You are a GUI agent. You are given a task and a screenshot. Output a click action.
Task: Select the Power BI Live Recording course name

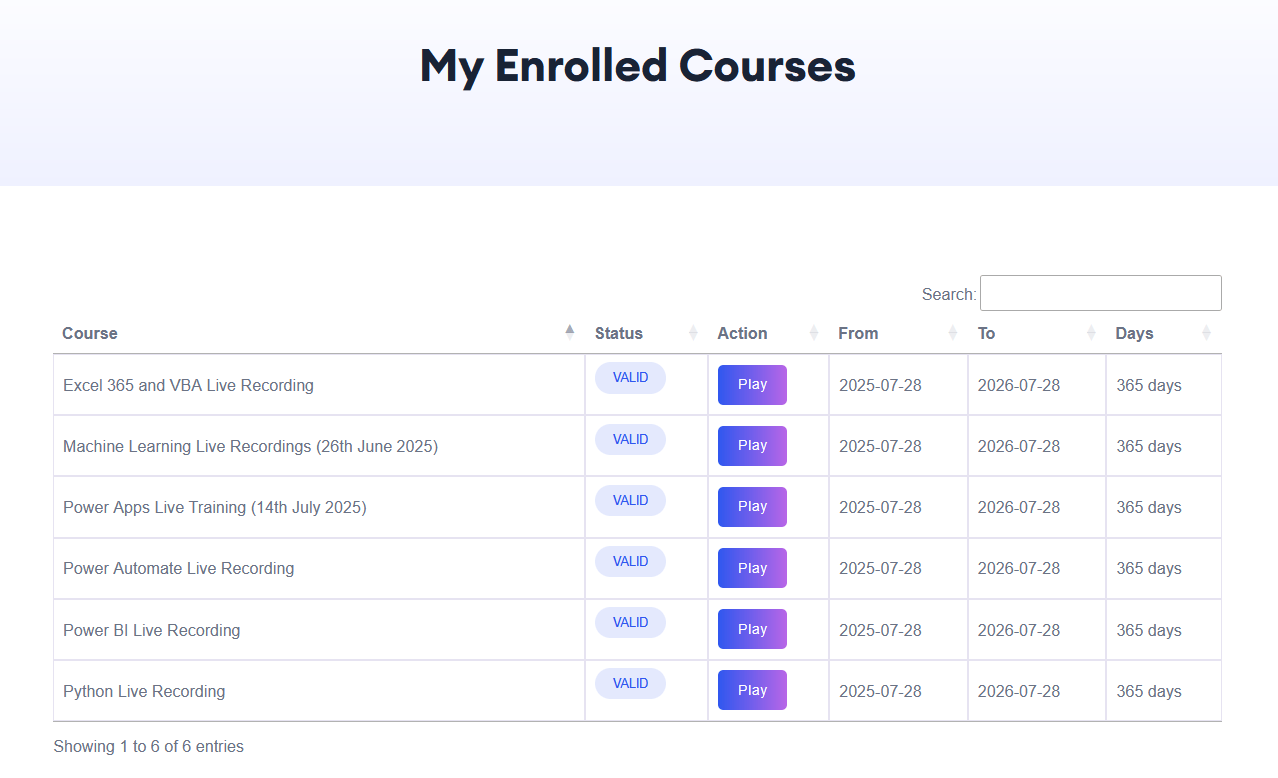click(151, 630)
